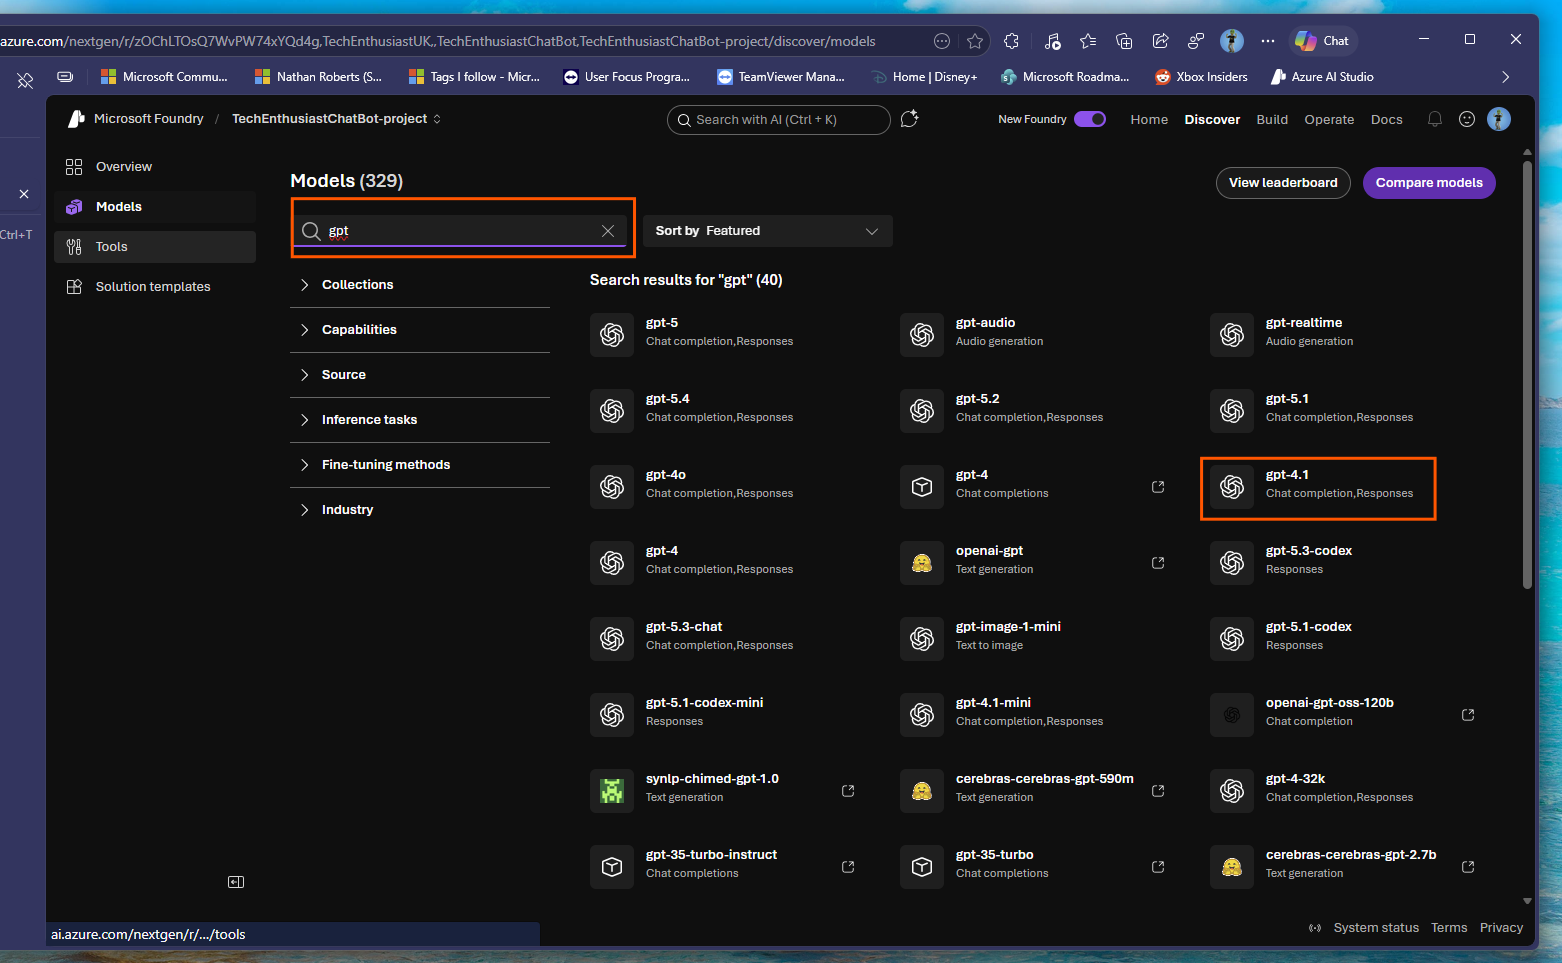Switch to the Build tab
The height and width of the screenshot is (963, 1562).
point(1272,119)
